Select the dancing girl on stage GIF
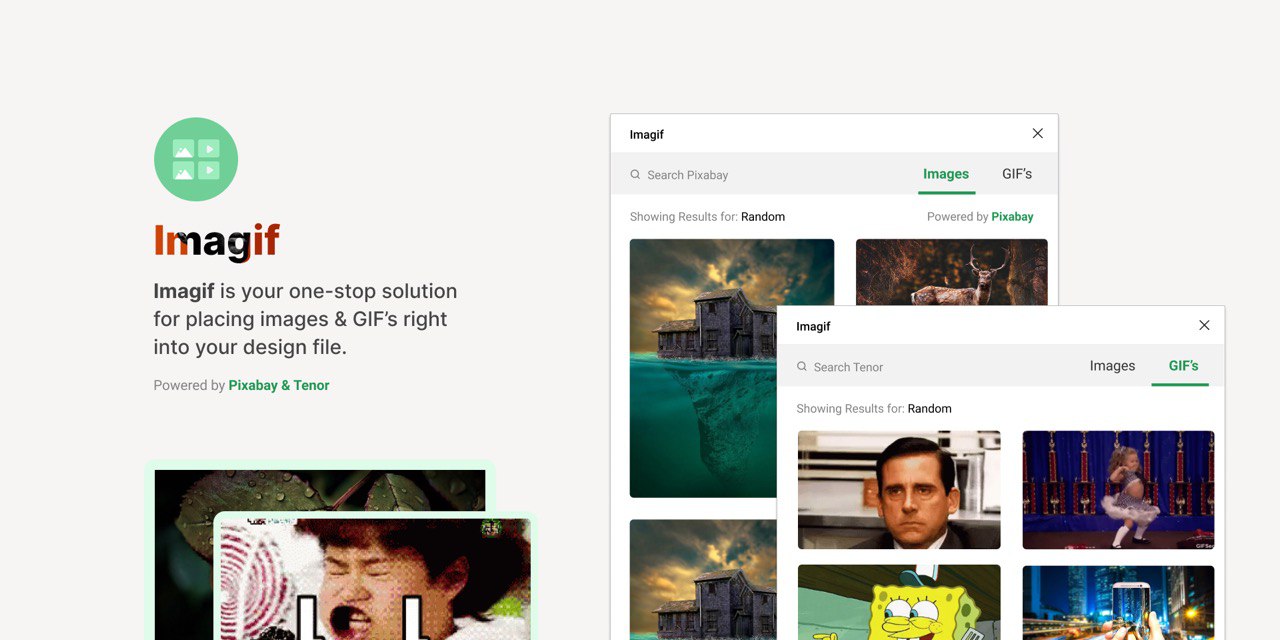Screen dimensions: 1280x640 1118,490
